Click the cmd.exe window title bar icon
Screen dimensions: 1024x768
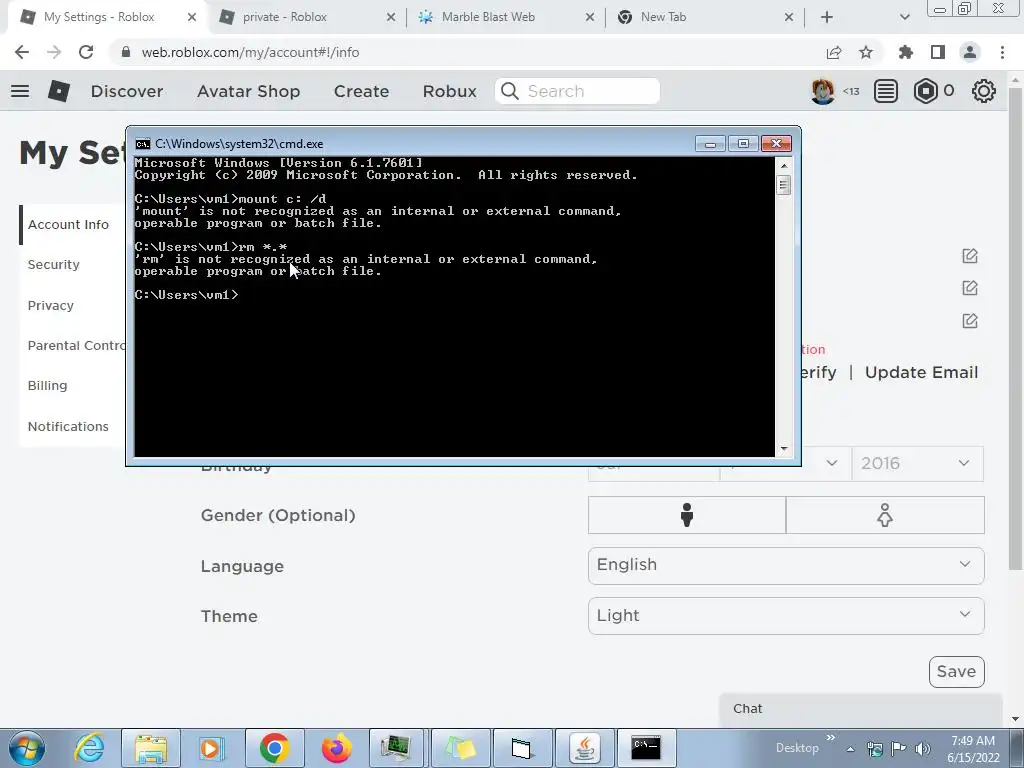point(142,144)
